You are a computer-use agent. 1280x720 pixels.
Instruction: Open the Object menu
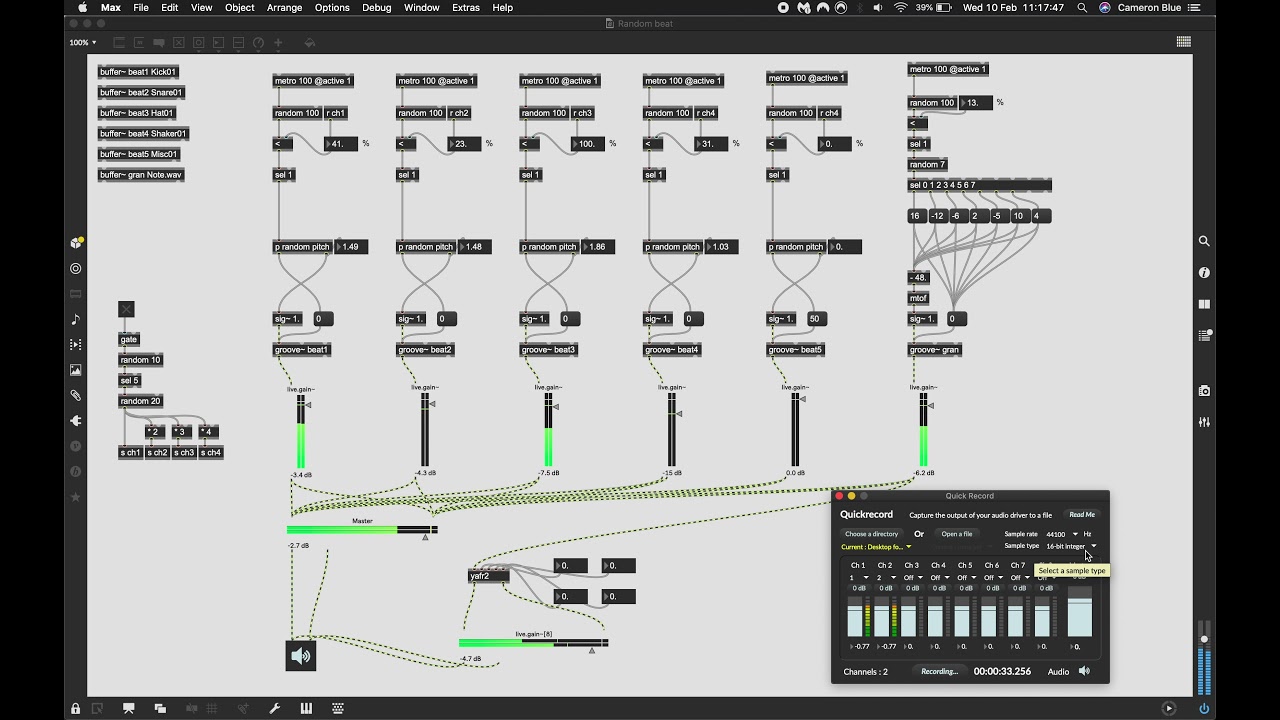239,7
